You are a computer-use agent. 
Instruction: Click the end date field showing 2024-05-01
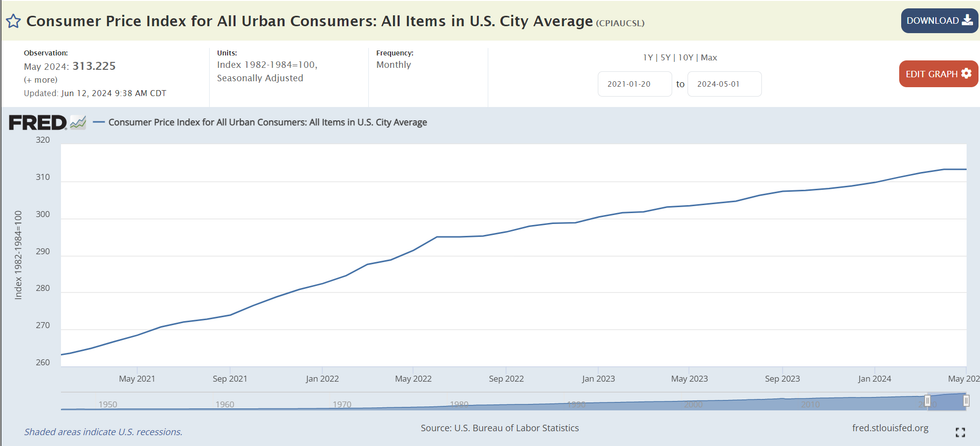click(x=724, y=84)
